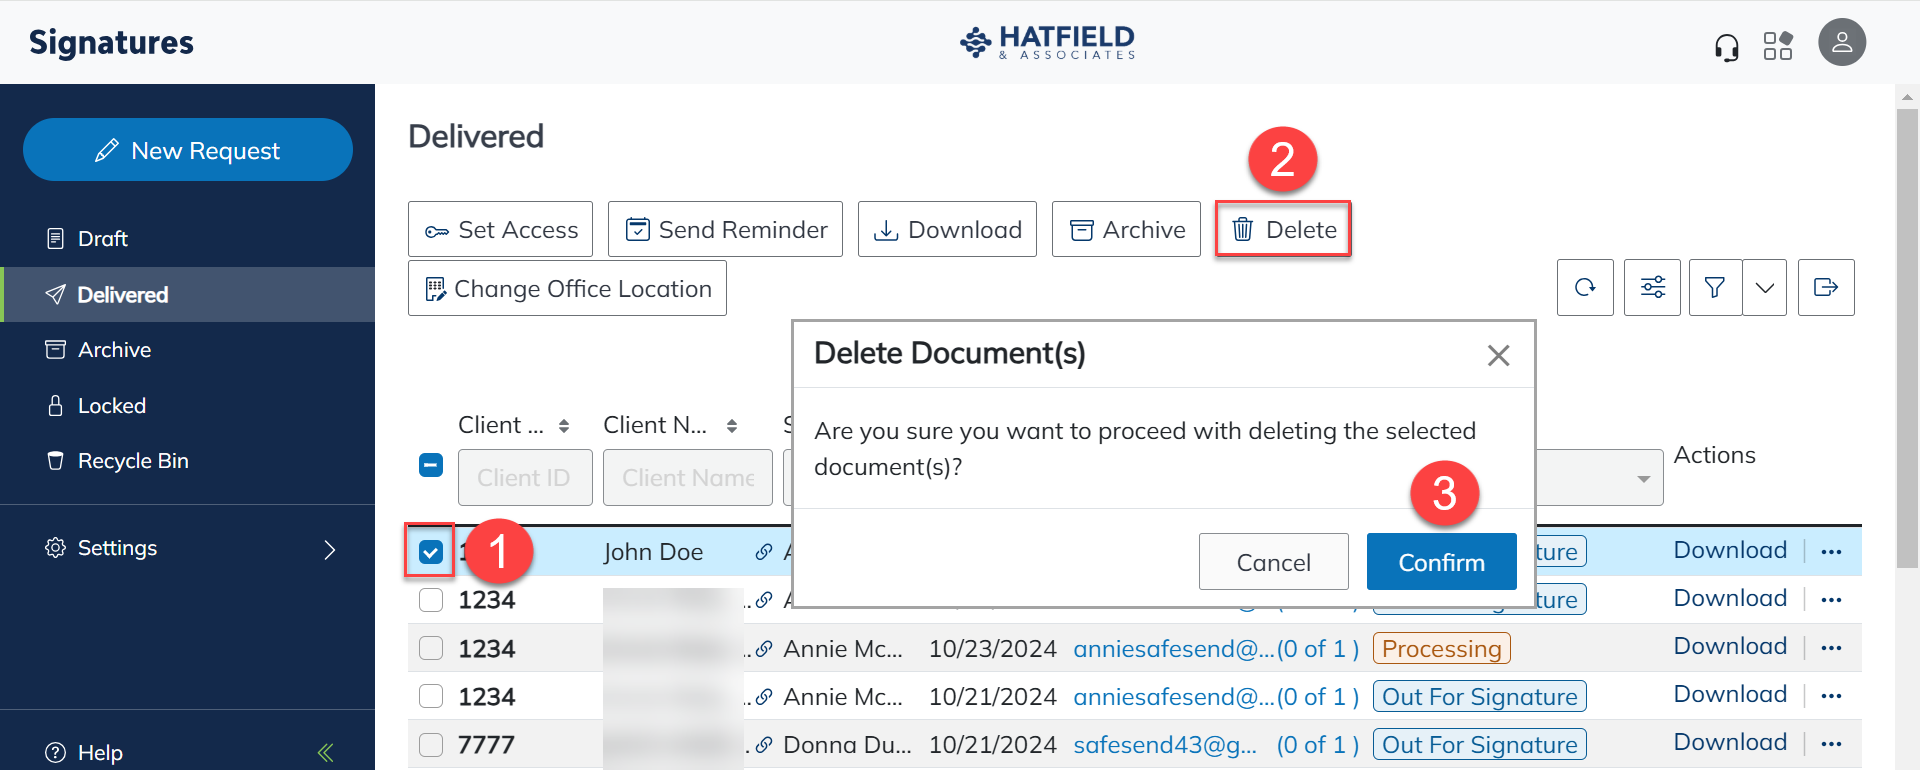Screen dimensions: 1920x770
Task: Click link icon in Donna Du... row
Action: pos(764,745)
